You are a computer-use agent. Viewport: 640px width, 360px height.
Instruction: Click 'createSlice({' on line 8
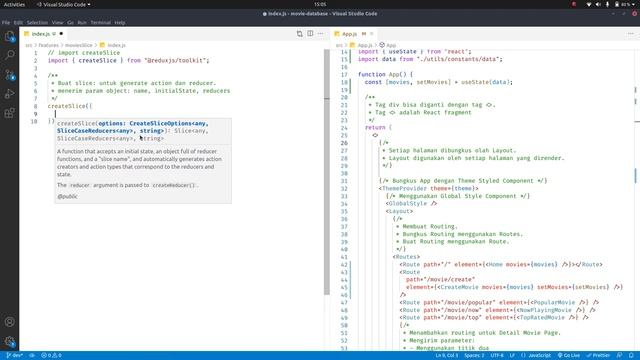click(x=70, y=106)
